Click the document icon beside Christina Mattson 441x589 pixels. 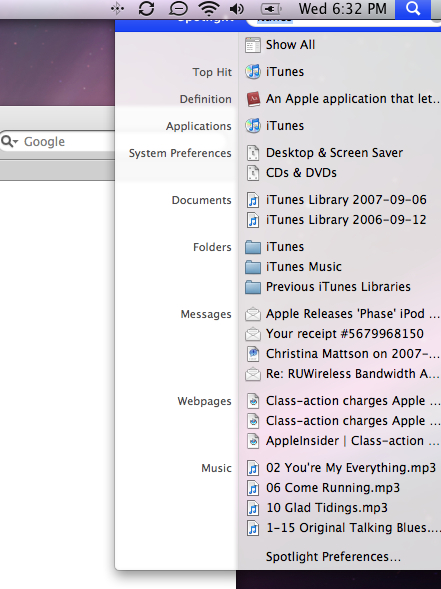pyautogui.click(x=253, y=354)
